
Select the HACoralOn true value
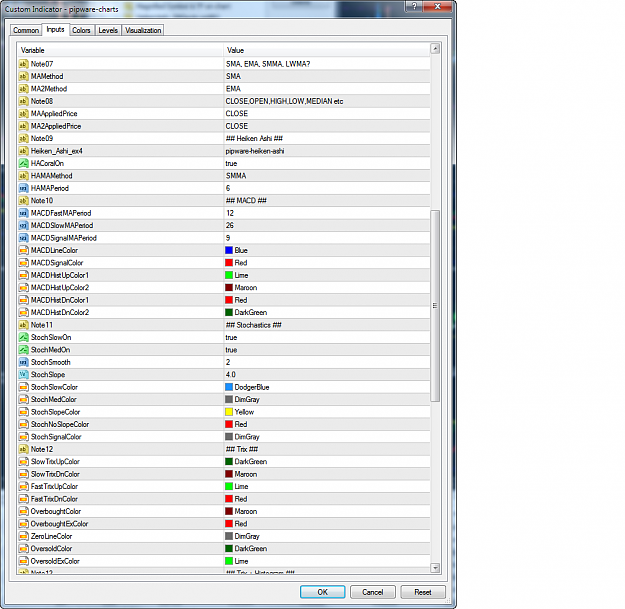[231, 163]
